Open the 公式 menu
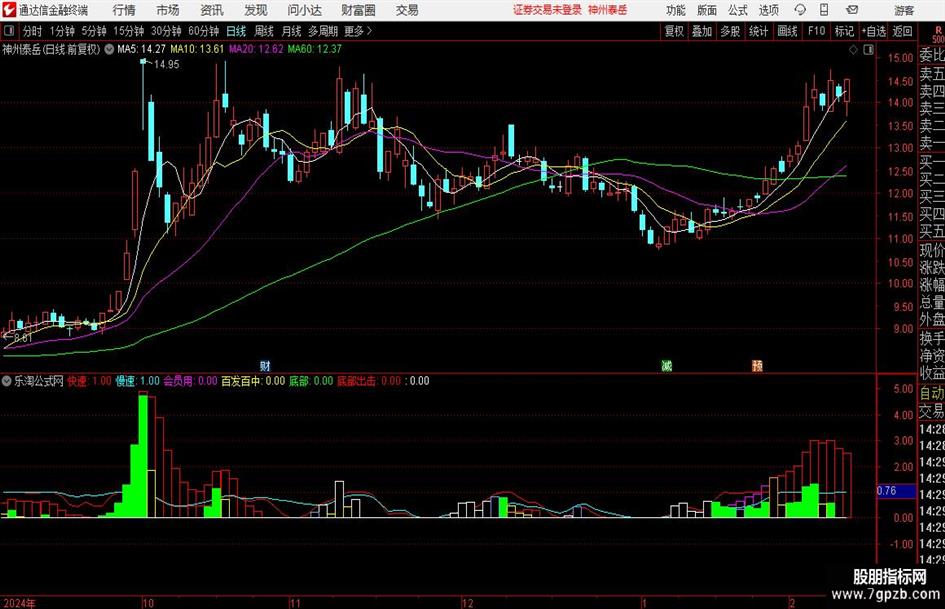 pos(737,10)
